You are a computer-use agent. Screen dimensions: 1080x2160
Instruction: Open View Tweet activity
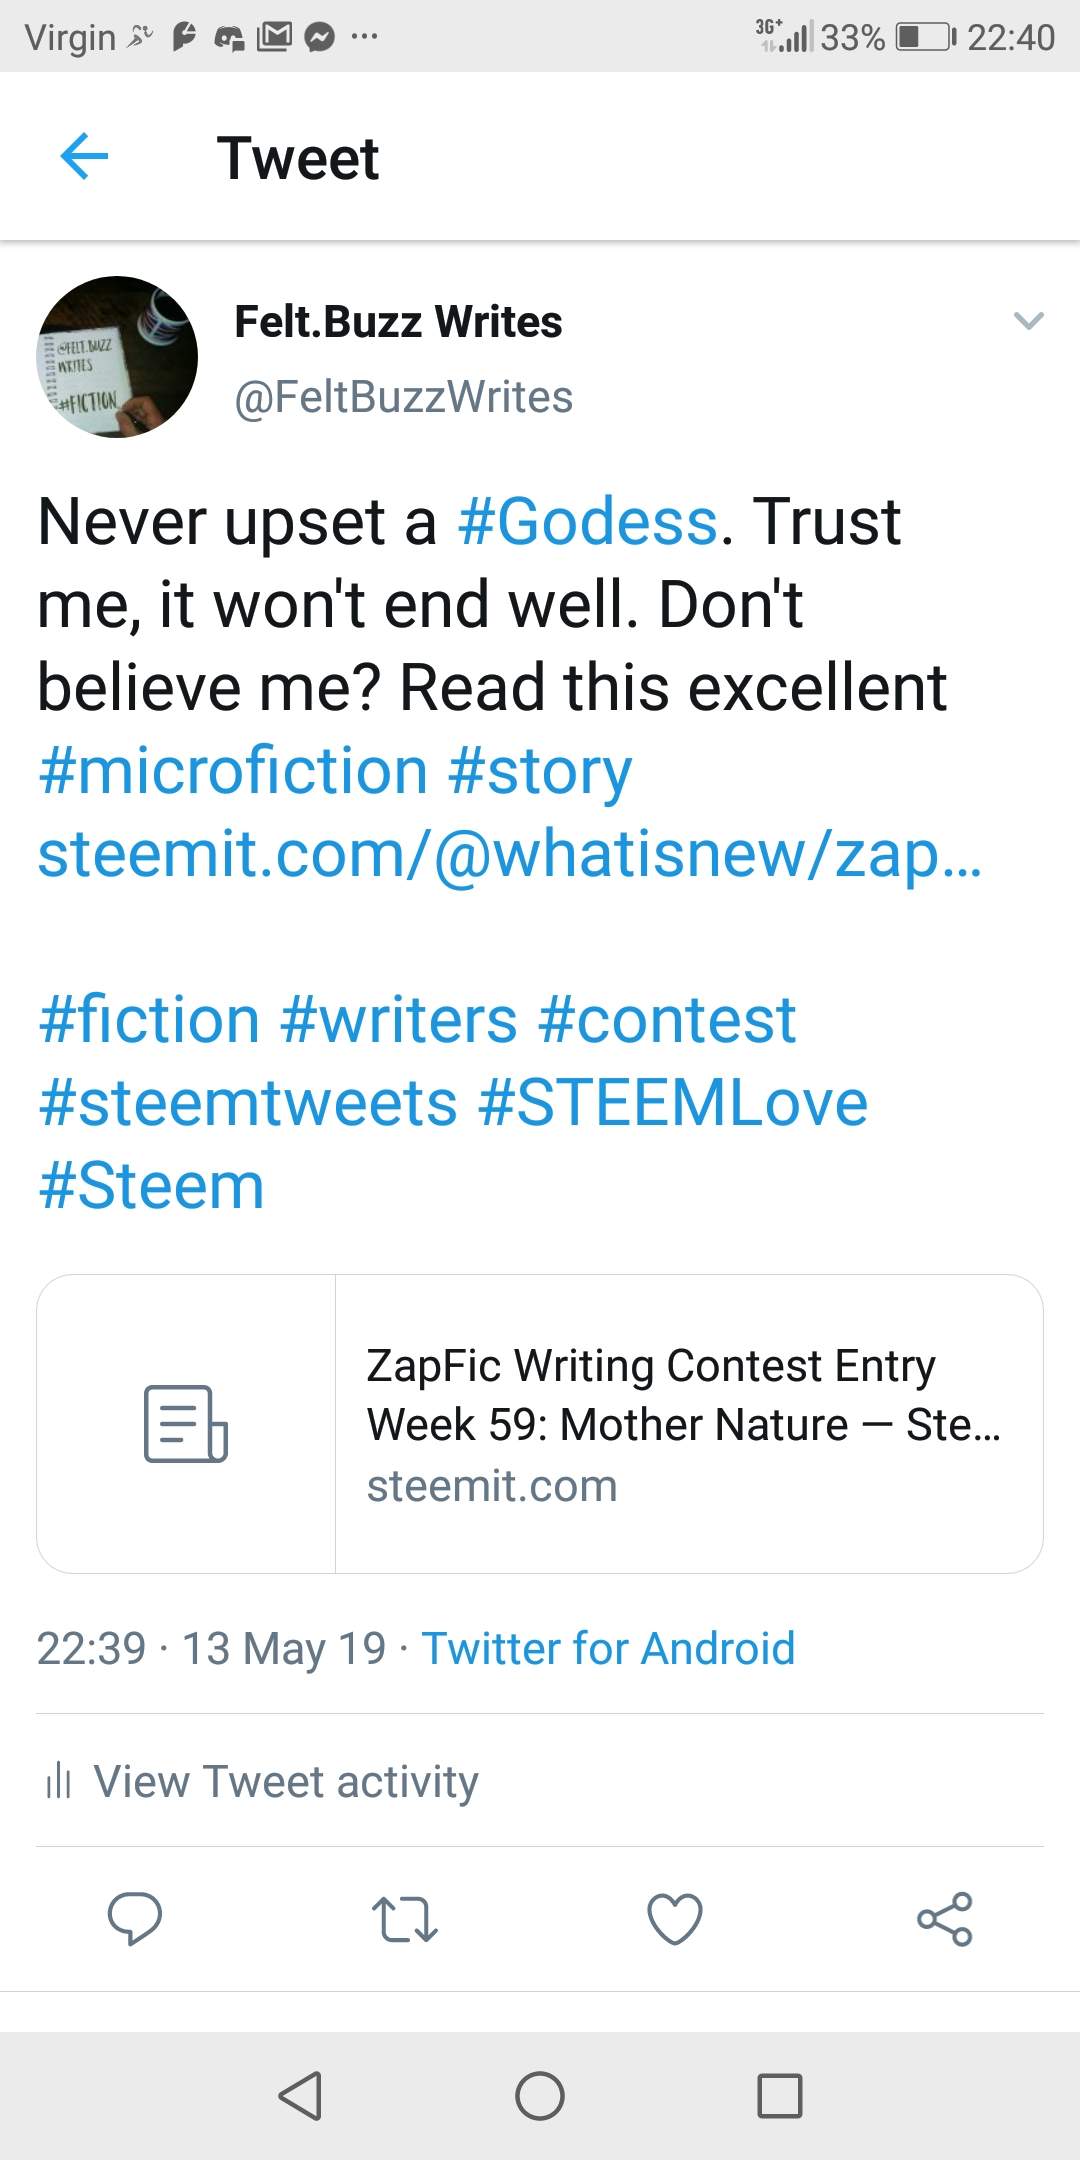(x=286, y=1781)
